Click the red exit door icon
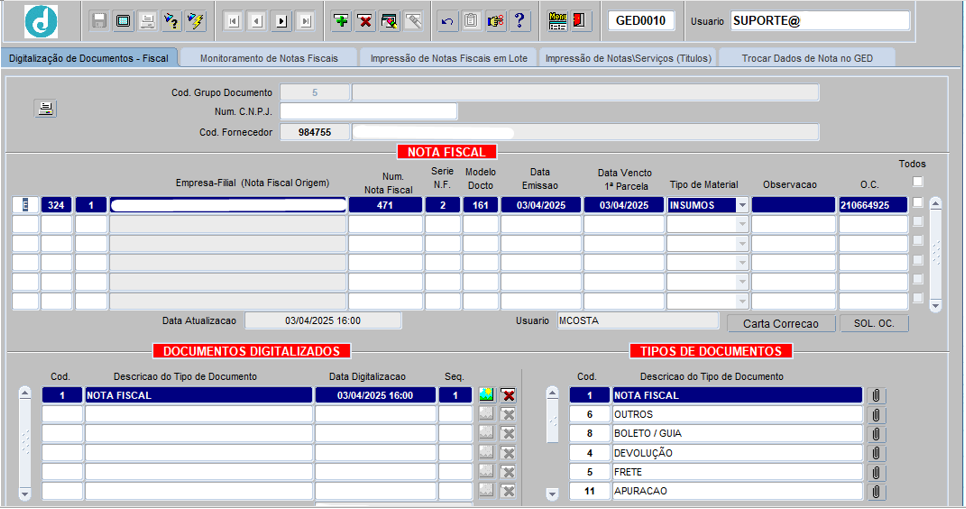The width and height of the screenshot is (966, 509). click(581, 21)
